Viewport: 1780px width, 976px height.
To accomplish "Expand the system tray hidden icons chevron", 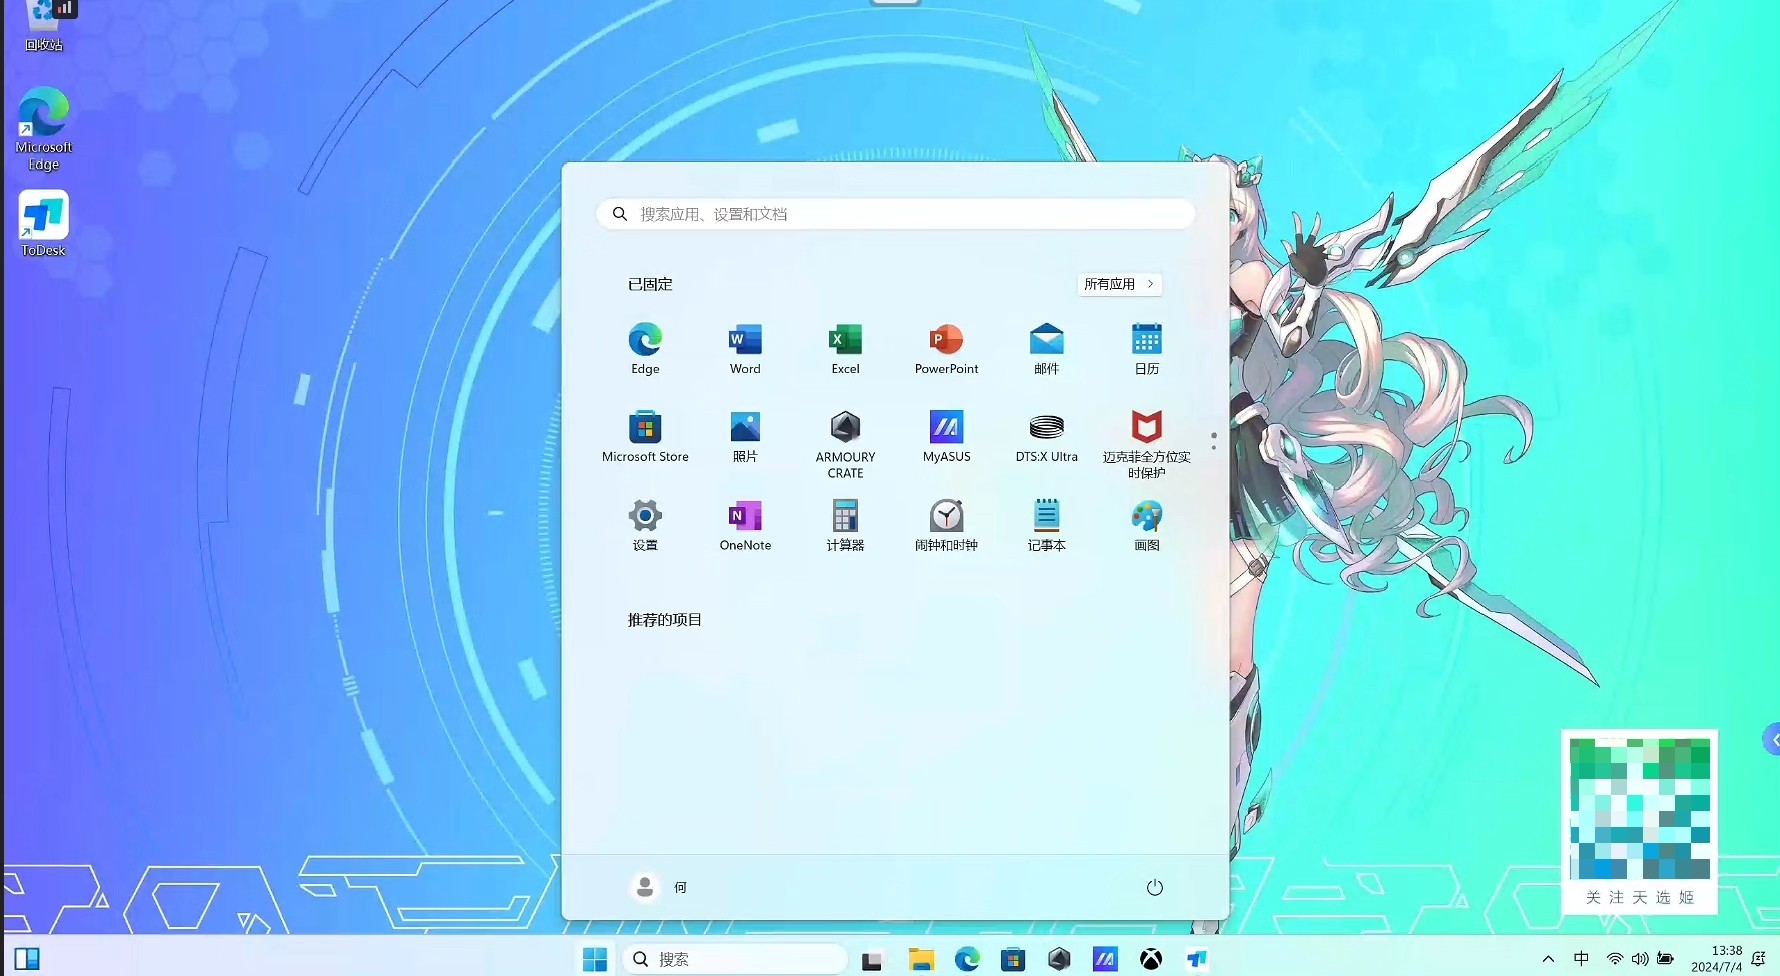I will click(1548, 959).
